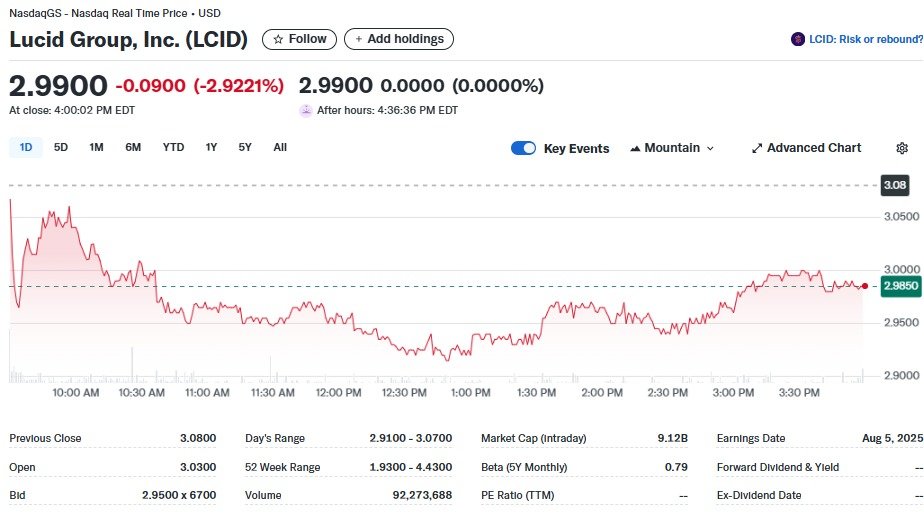
Task: Show the All time range
Action: coord(280,147)
